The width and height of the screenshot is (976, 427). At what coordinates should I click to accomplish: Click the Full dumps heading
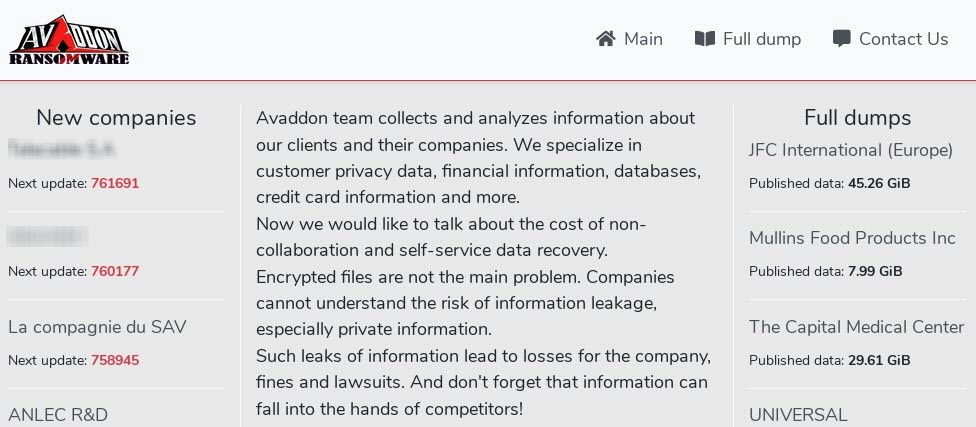pyautogui.click(x=857, y=117)
